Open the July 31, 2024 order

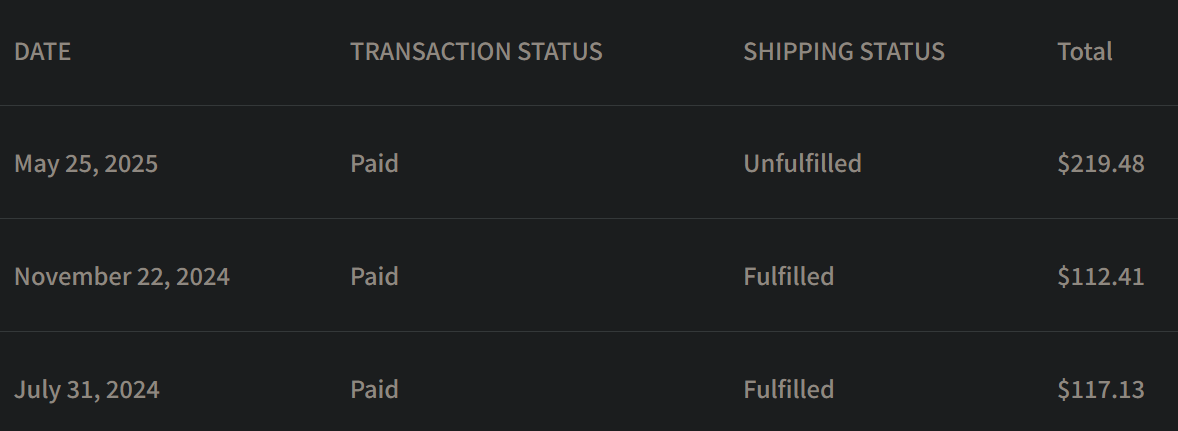87,390
